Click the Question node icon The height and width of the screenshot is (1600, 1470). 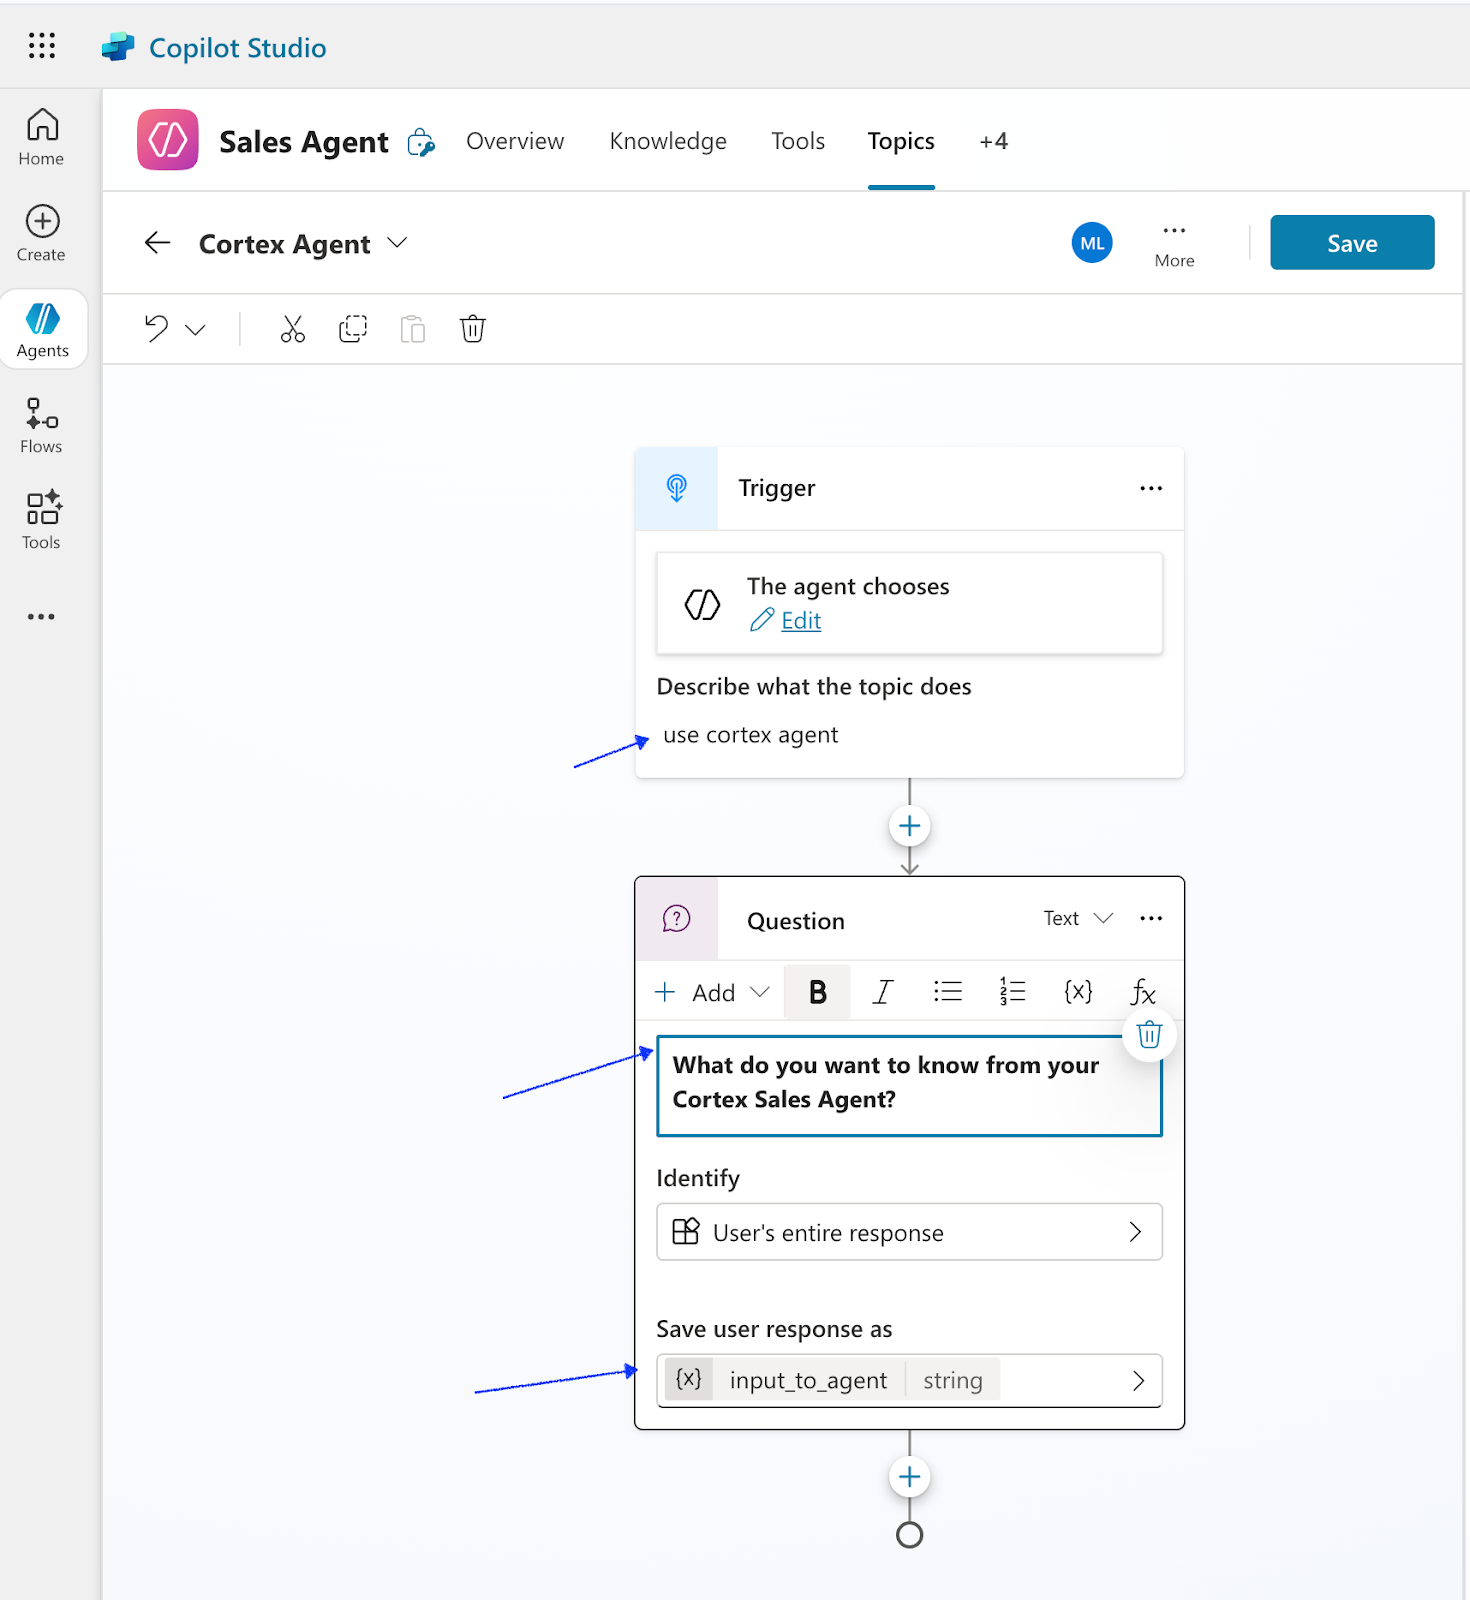pos(677,919)
